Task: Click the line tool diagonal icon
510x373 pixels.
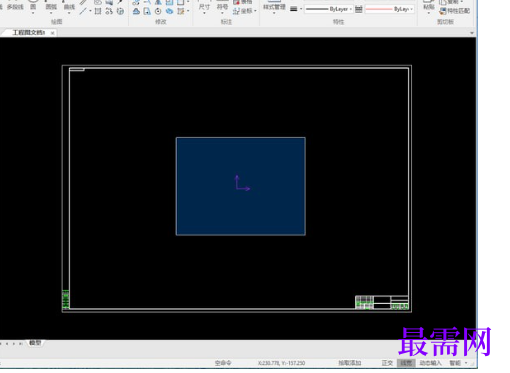Action: click(83, 12)
